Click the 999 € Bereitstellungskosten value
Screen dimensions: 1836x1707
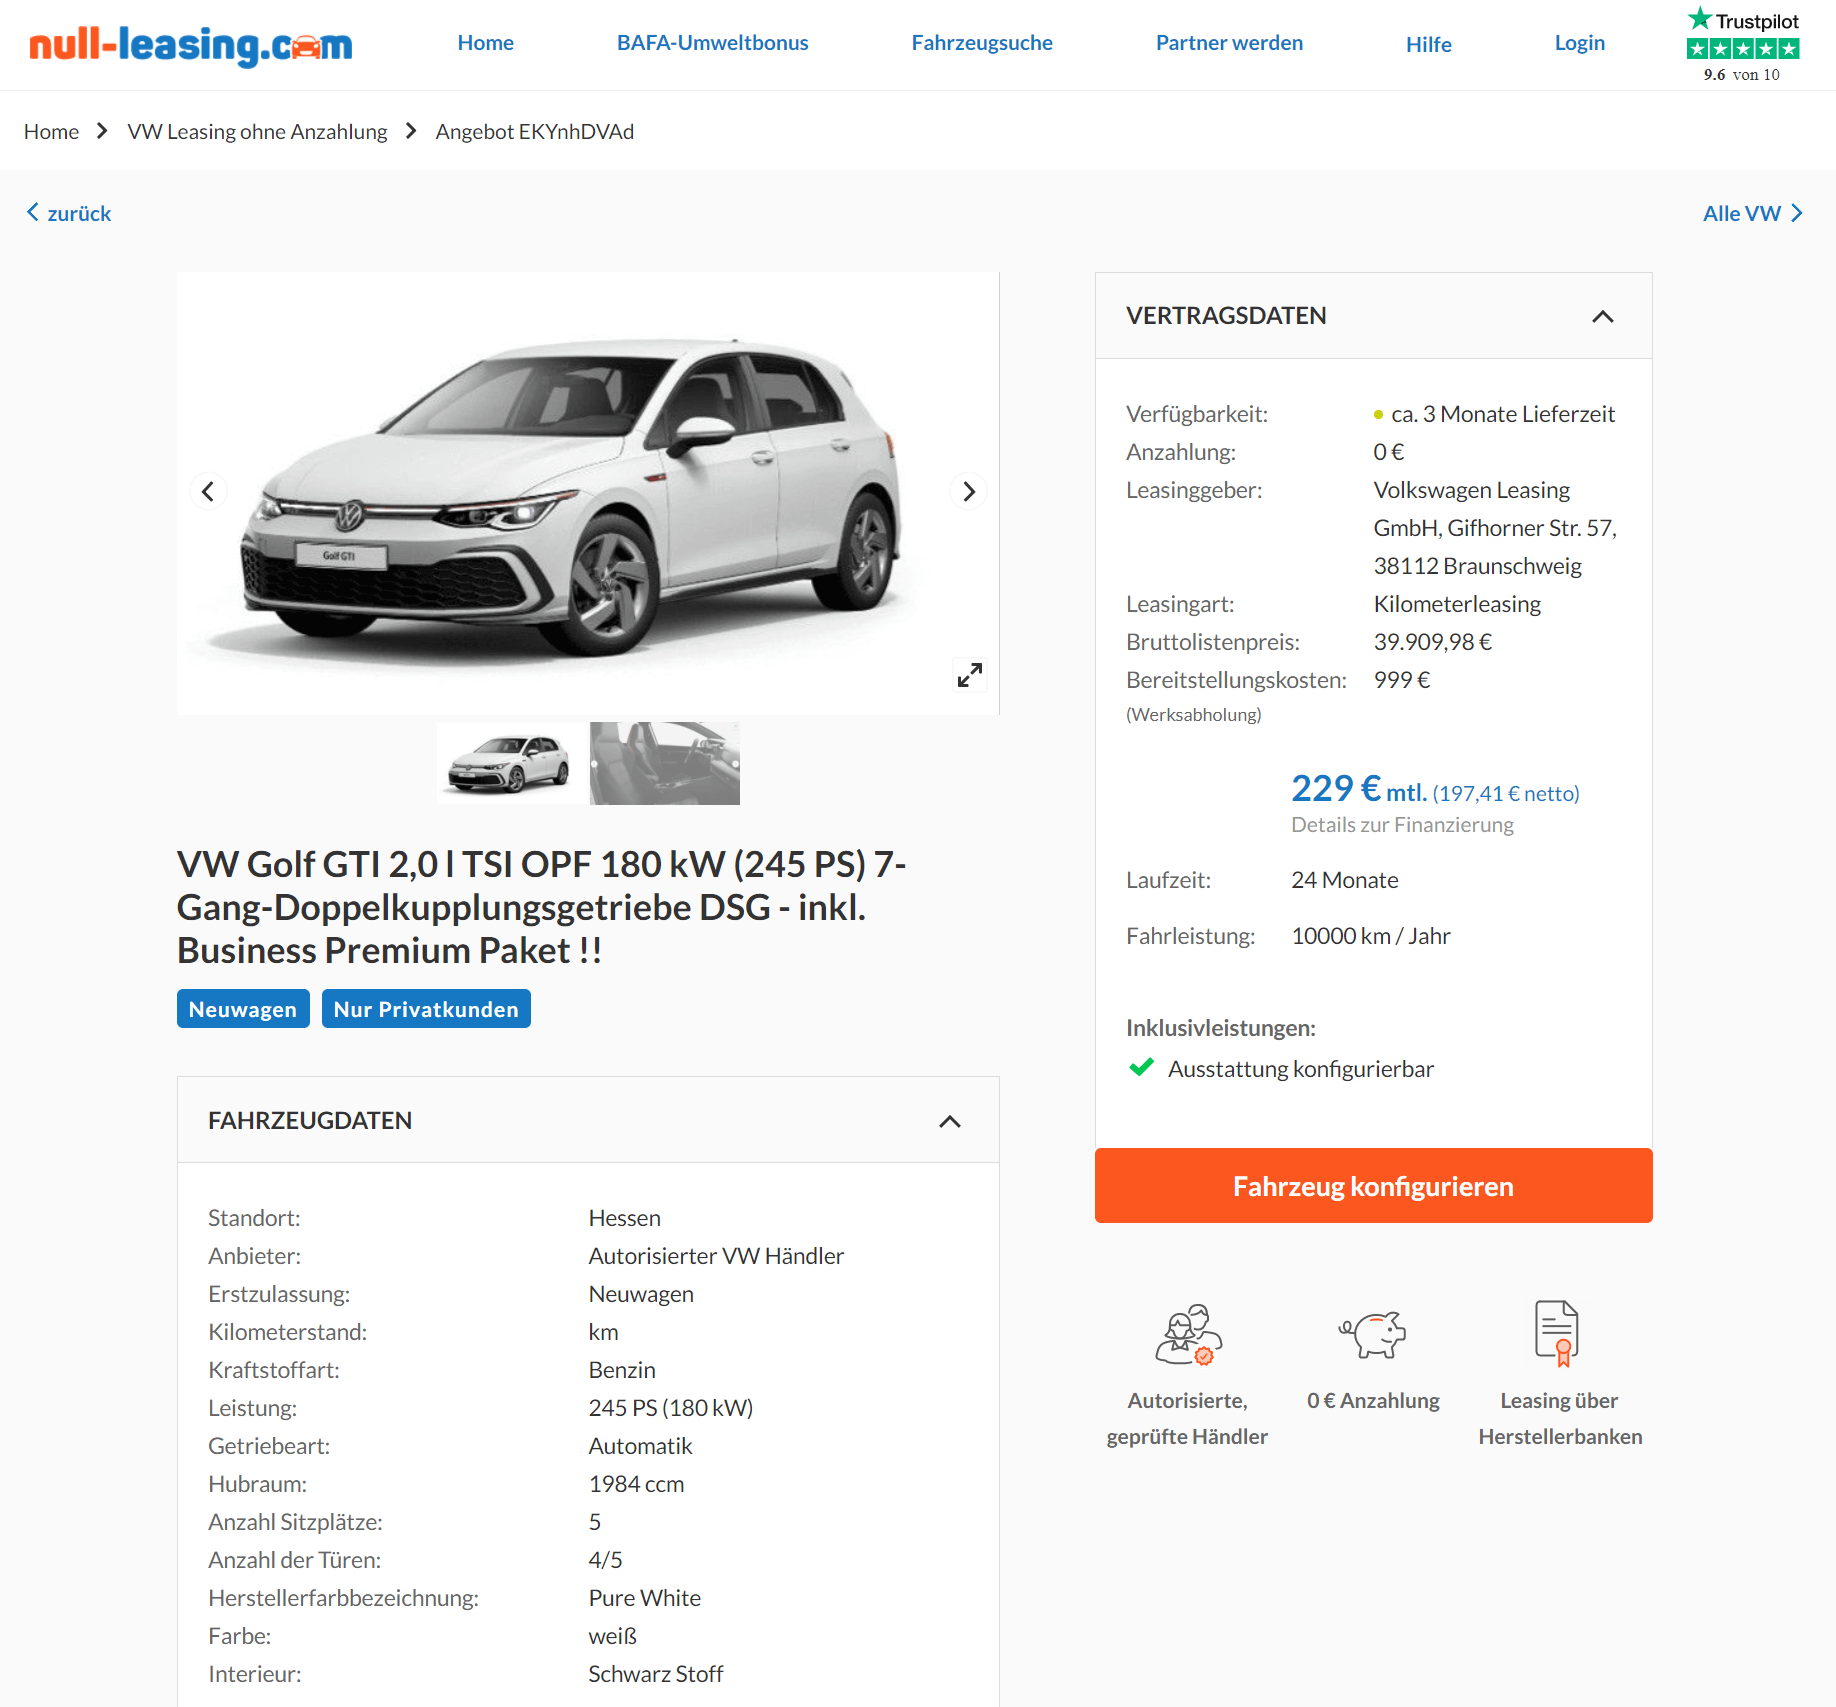click(x=1402, y=680)
